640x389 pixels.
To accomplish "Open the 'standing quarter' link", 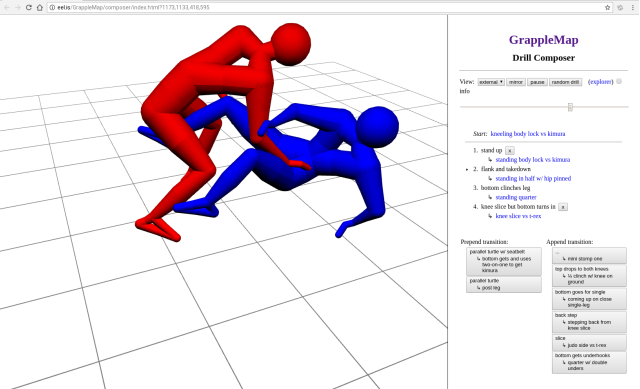I will tap(516, 197).
